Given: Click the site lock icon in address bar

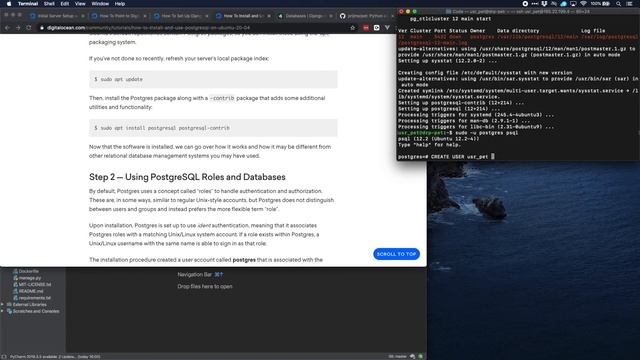Looking at the screenshot, I should (42, 28).
